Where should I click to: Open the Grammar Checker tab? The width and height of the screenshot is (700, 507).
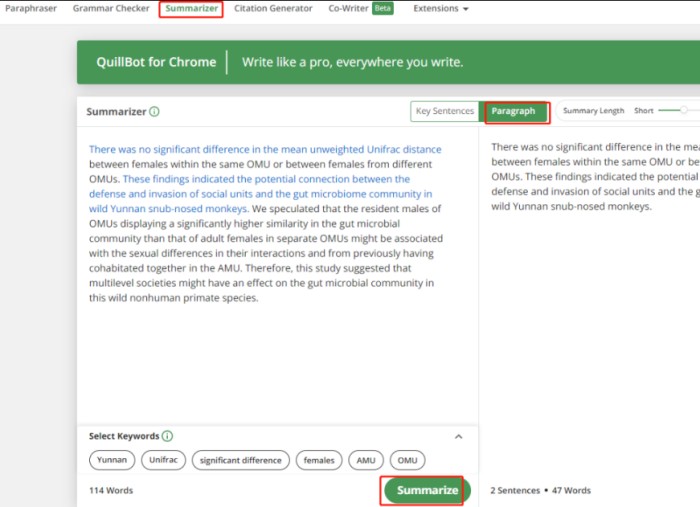(111, 8)
